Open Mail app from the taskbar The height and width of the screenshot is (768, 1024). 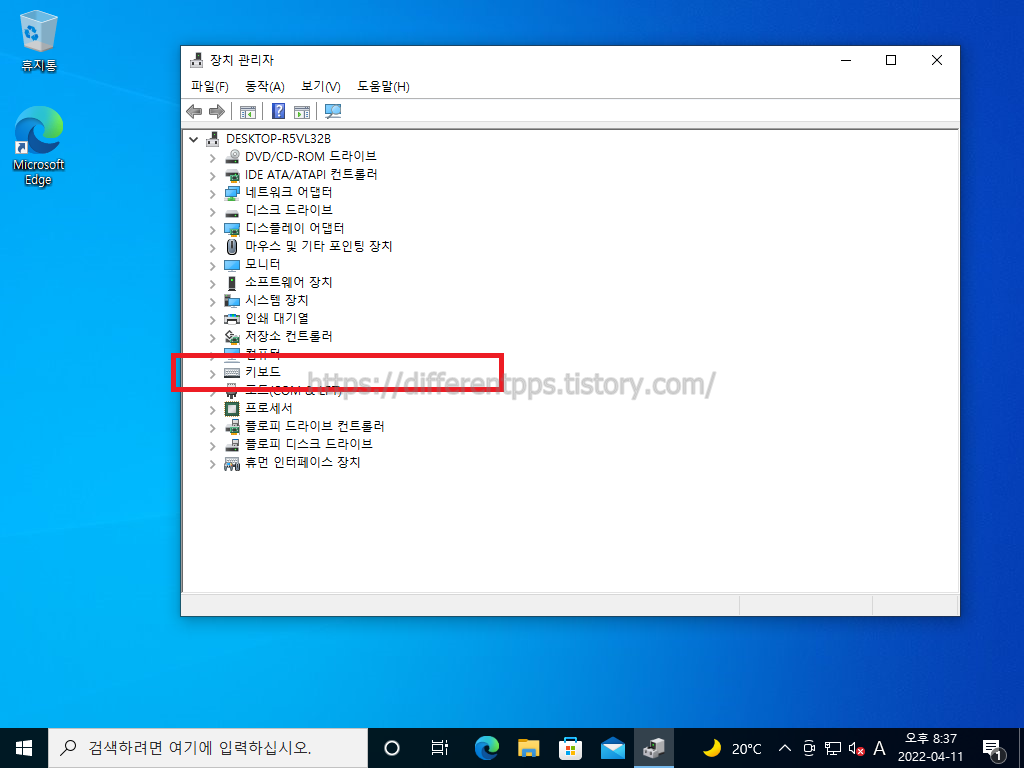click(613, 748)
